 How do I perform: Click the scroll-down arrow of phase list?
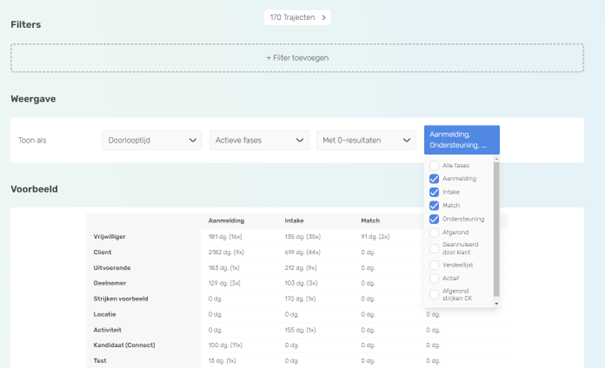496,304
